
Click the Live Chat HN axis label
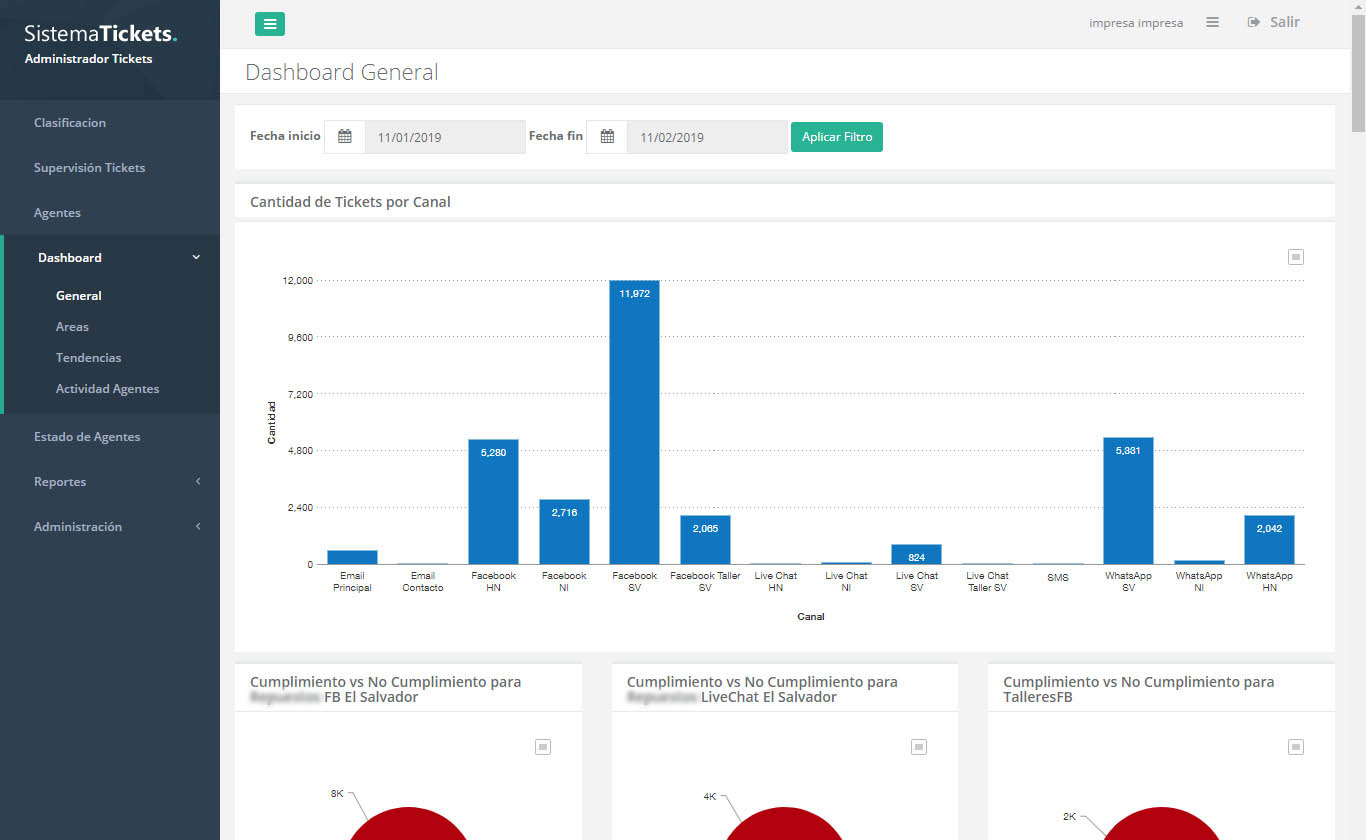pos(776,581)
